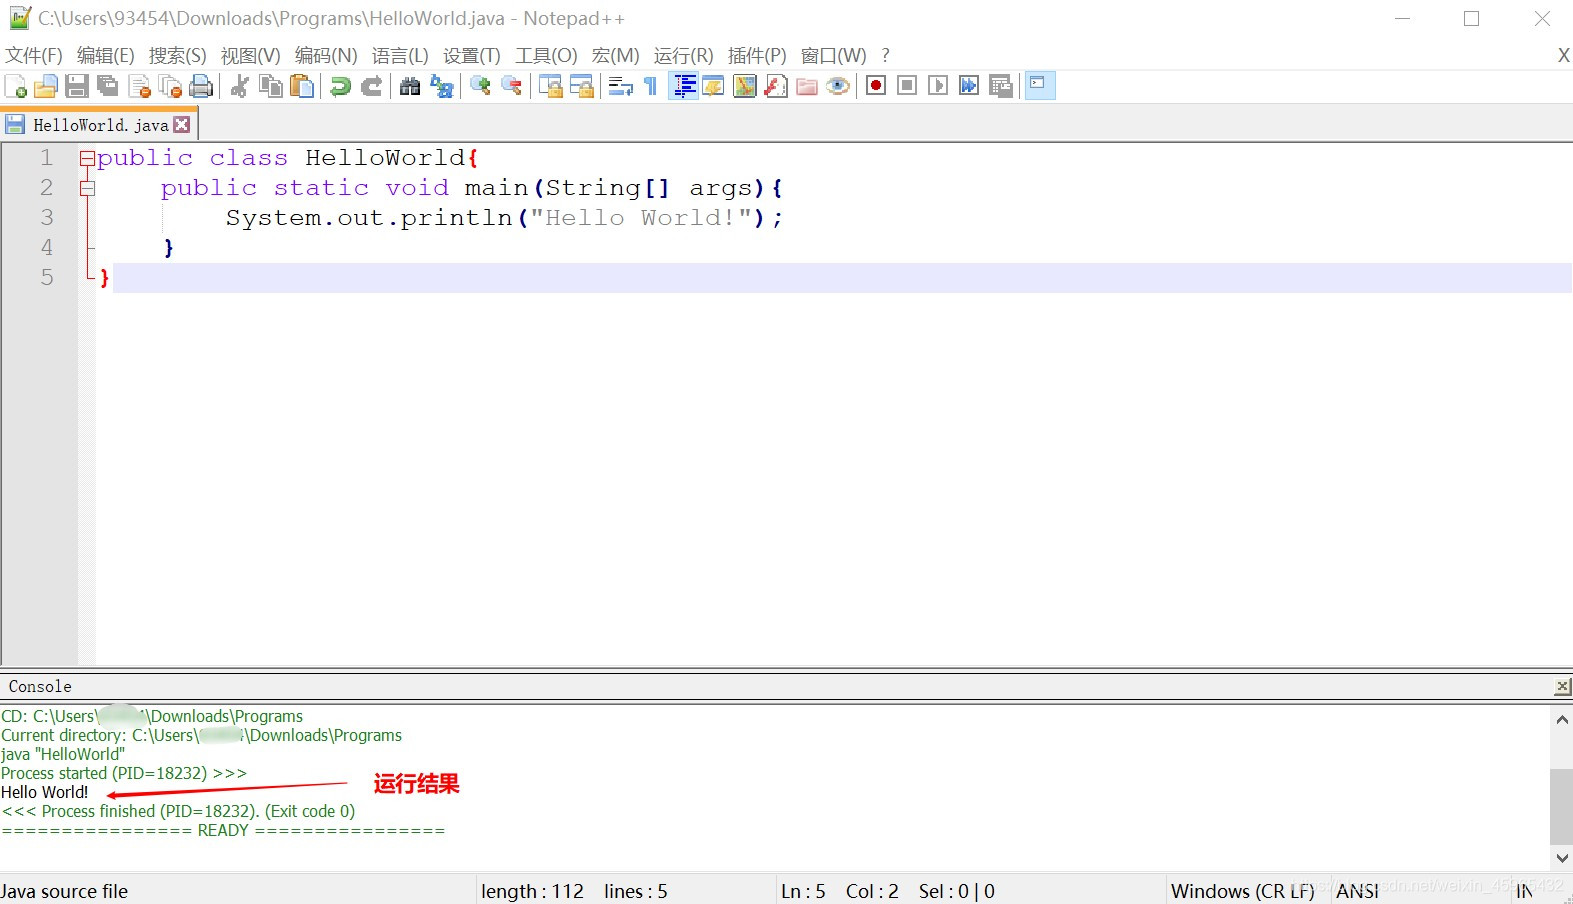Click the Windows (CR LF) status field
1573x904 pixels.
(1243, 891)
